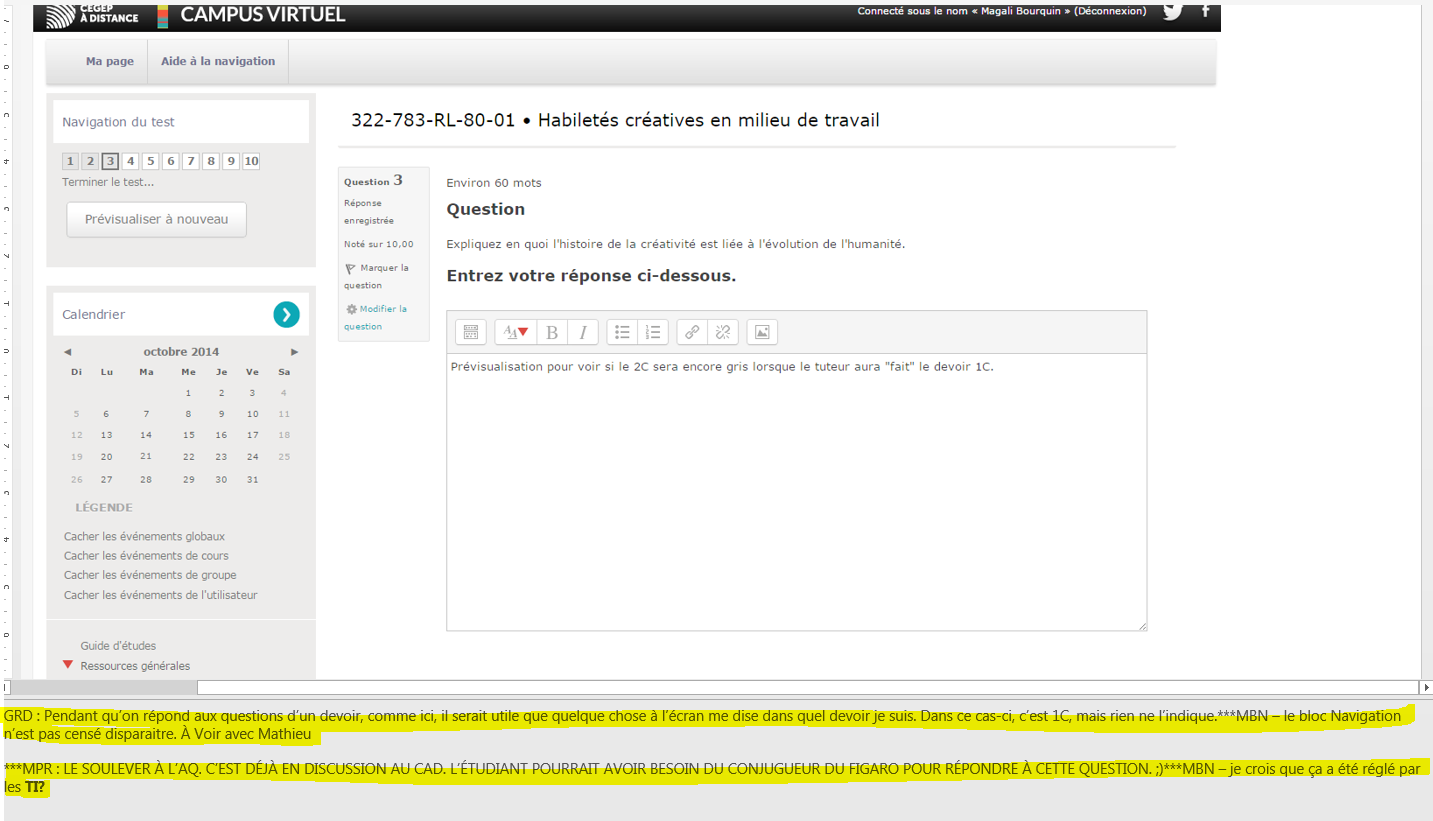Open the font style dropdown in the editor
The width and height of the screenshot is (1433, 821).
pyautogui.click(x=516, y=333)
